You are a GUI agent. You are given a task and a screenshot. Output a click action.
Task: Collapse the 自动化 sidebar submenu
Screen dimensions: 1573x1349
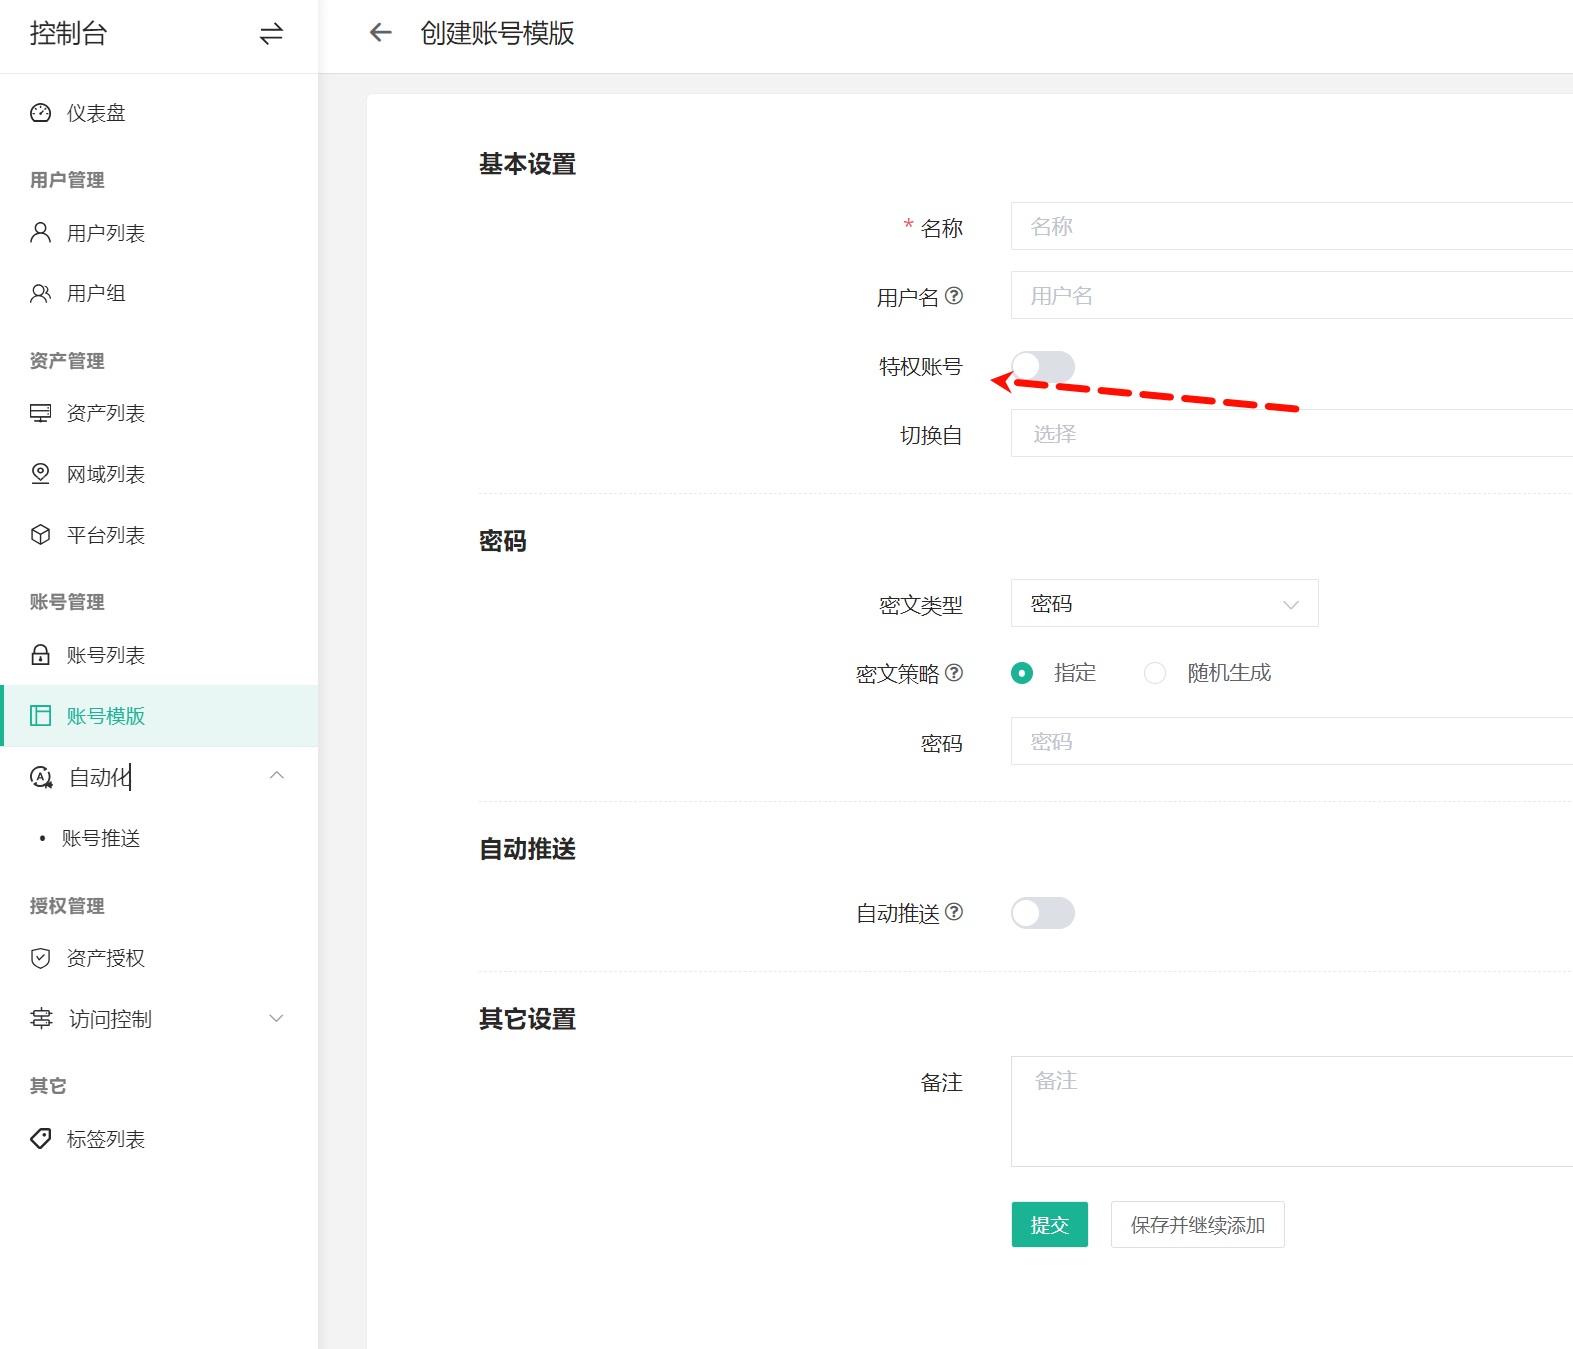pos(277,776)
